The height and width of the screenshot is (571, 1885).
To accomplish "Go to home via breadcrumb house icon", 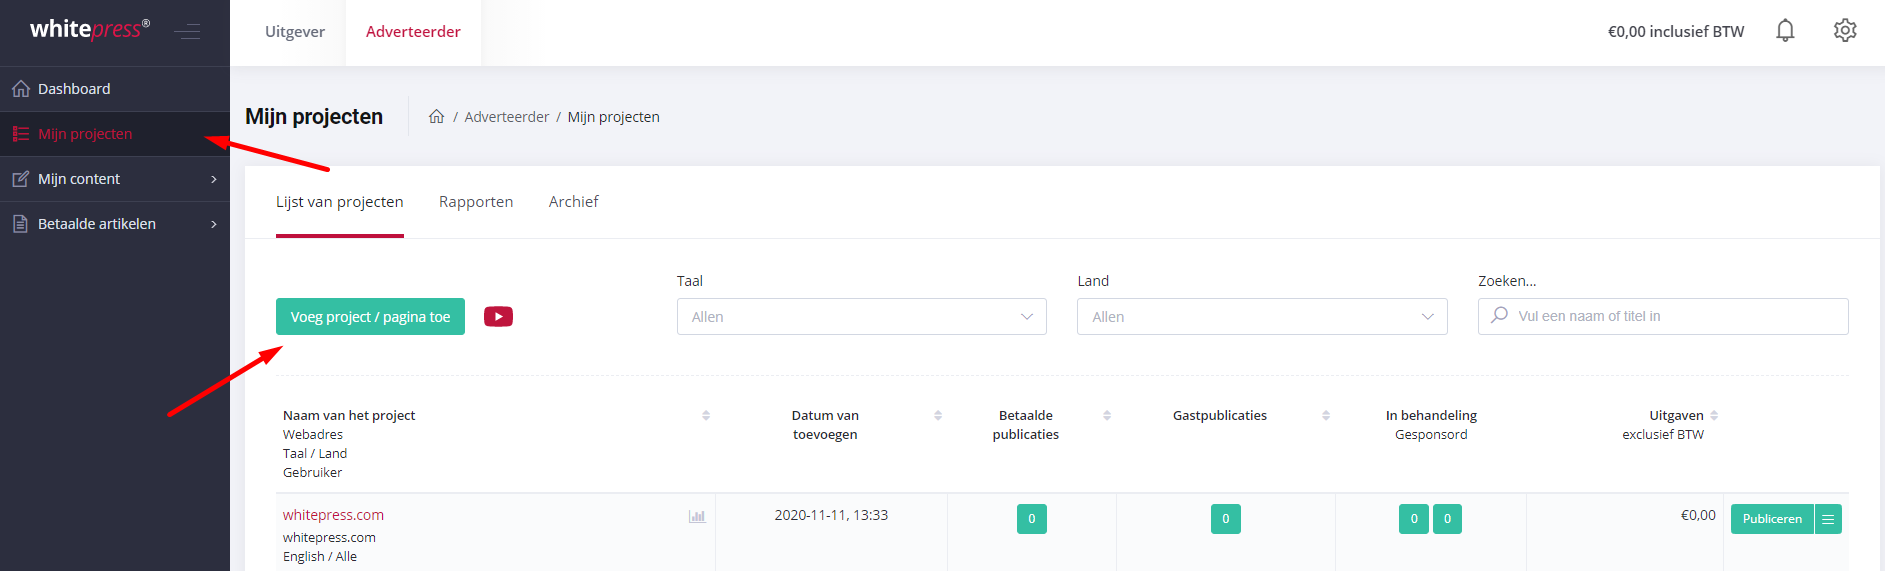I will tap(436, 117).
